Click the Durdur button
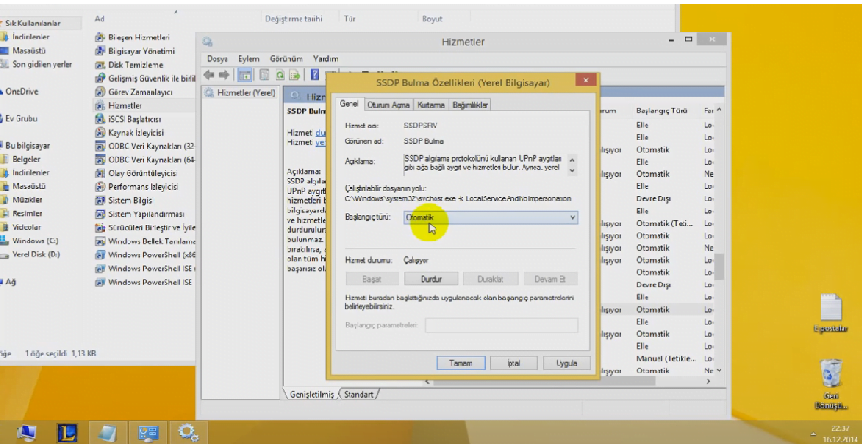 (x=431, y=279)
